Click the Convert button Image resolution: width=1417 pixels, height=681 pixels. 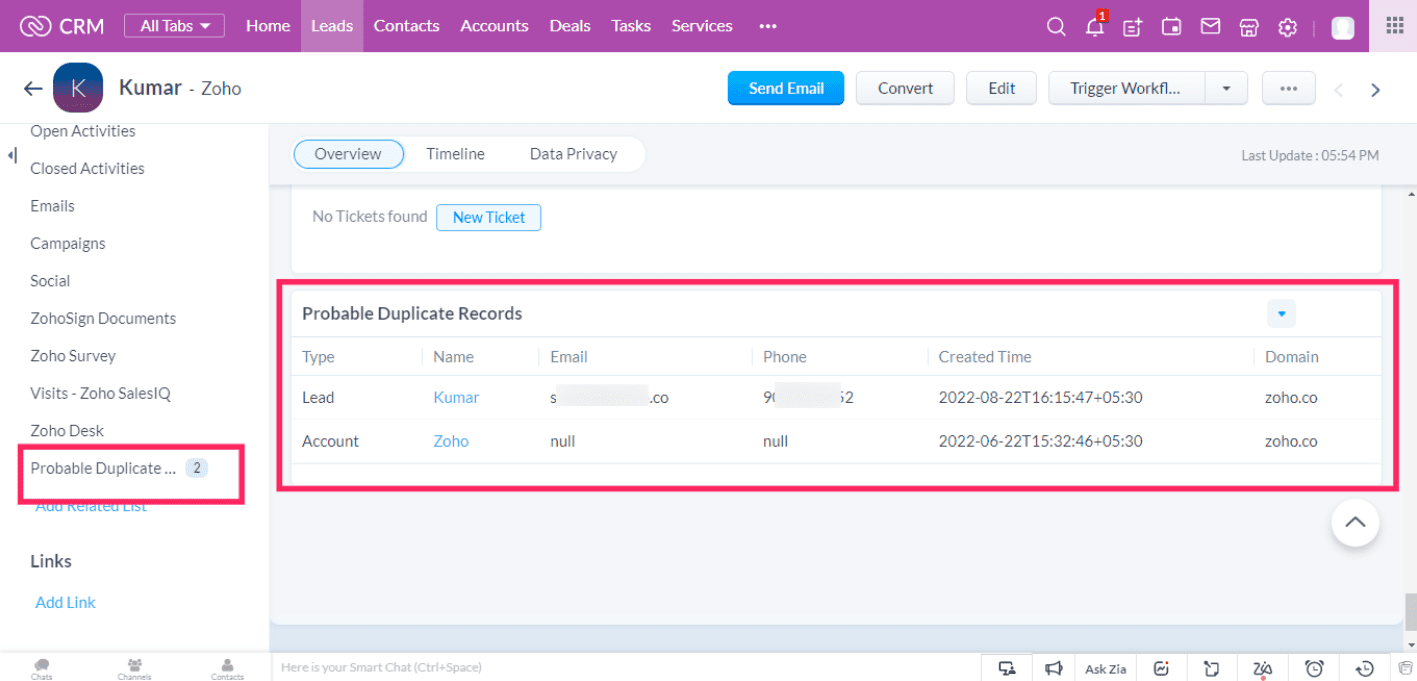coord(905,88)
